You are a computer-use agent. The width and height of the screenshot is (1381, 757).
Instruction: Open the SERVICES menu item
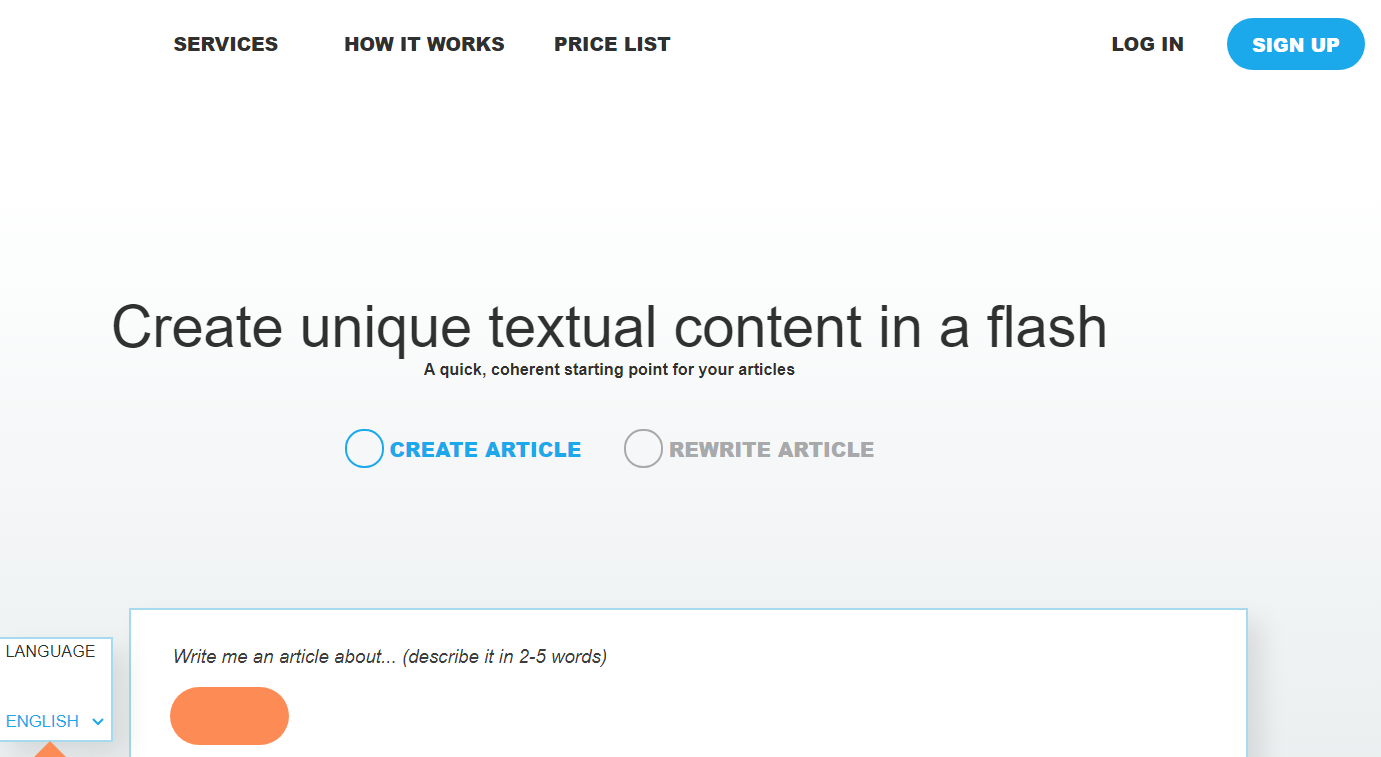coord(226,44)
